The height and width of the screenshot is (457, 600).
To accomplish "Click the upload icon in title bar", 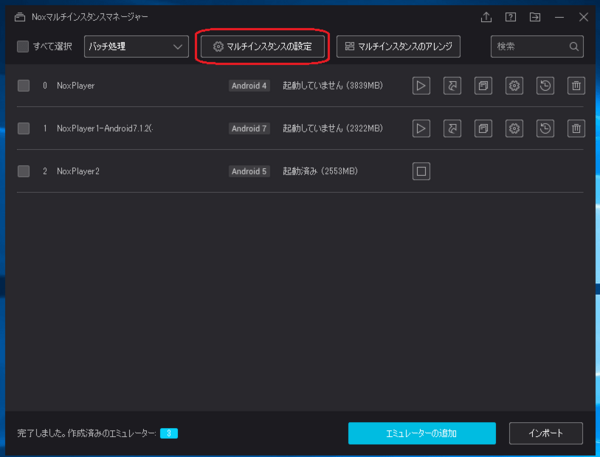I will coord(486,17).
